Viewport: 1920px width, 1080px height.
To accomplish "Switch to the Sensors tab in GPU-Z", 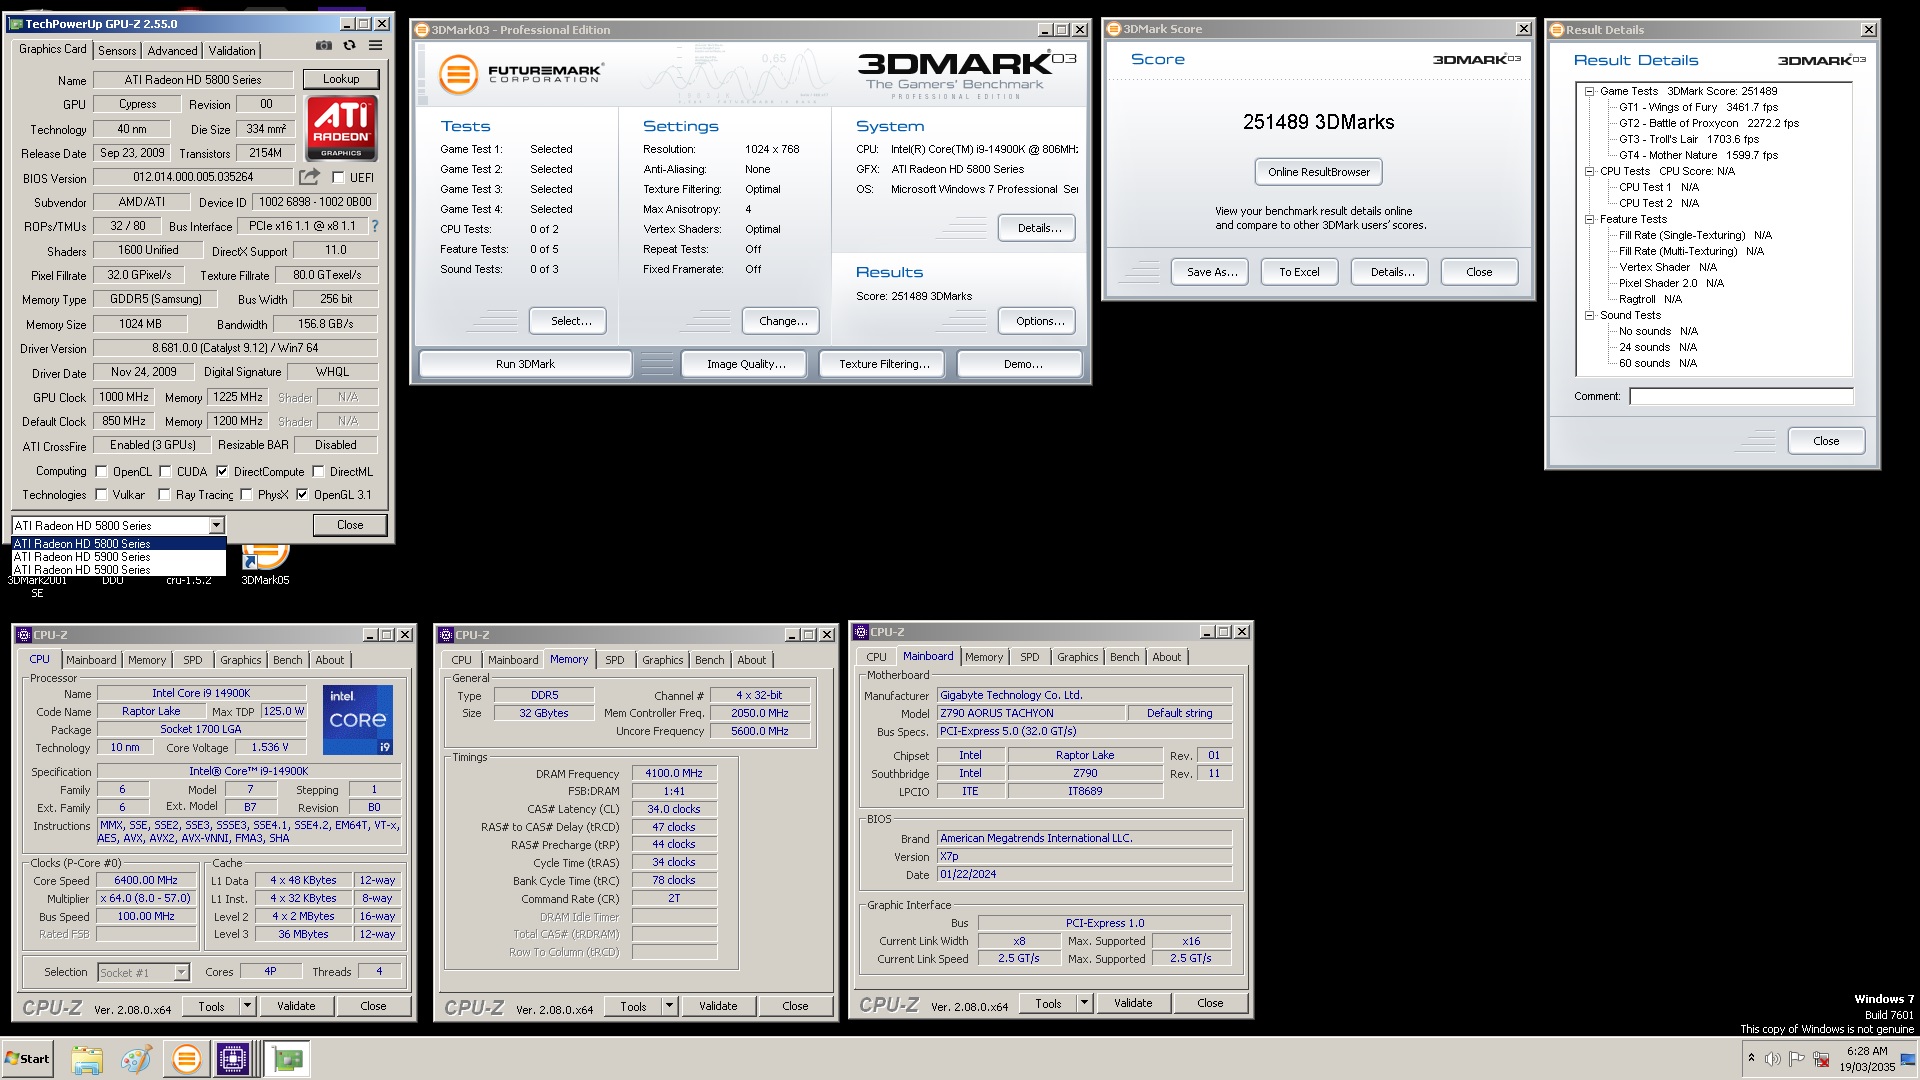I will [117, 51].
